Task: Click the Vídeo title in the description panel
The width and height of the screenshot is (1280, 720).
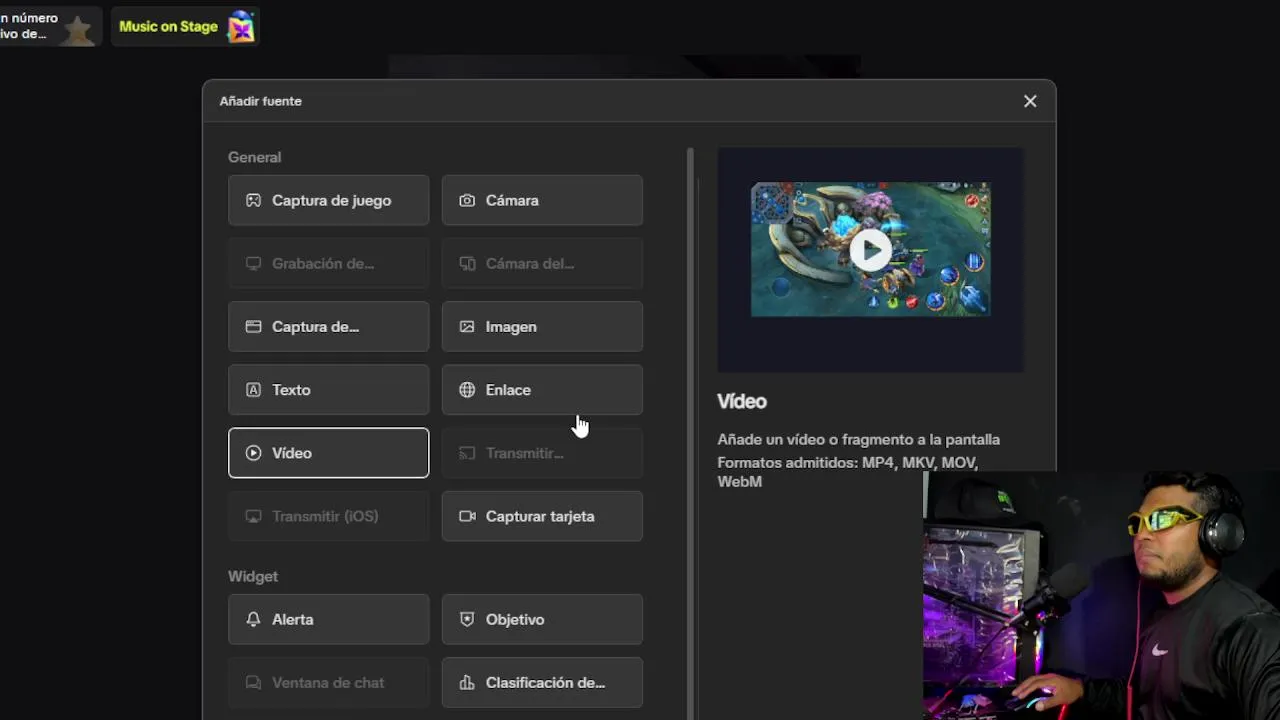Action: coord(742,401)
